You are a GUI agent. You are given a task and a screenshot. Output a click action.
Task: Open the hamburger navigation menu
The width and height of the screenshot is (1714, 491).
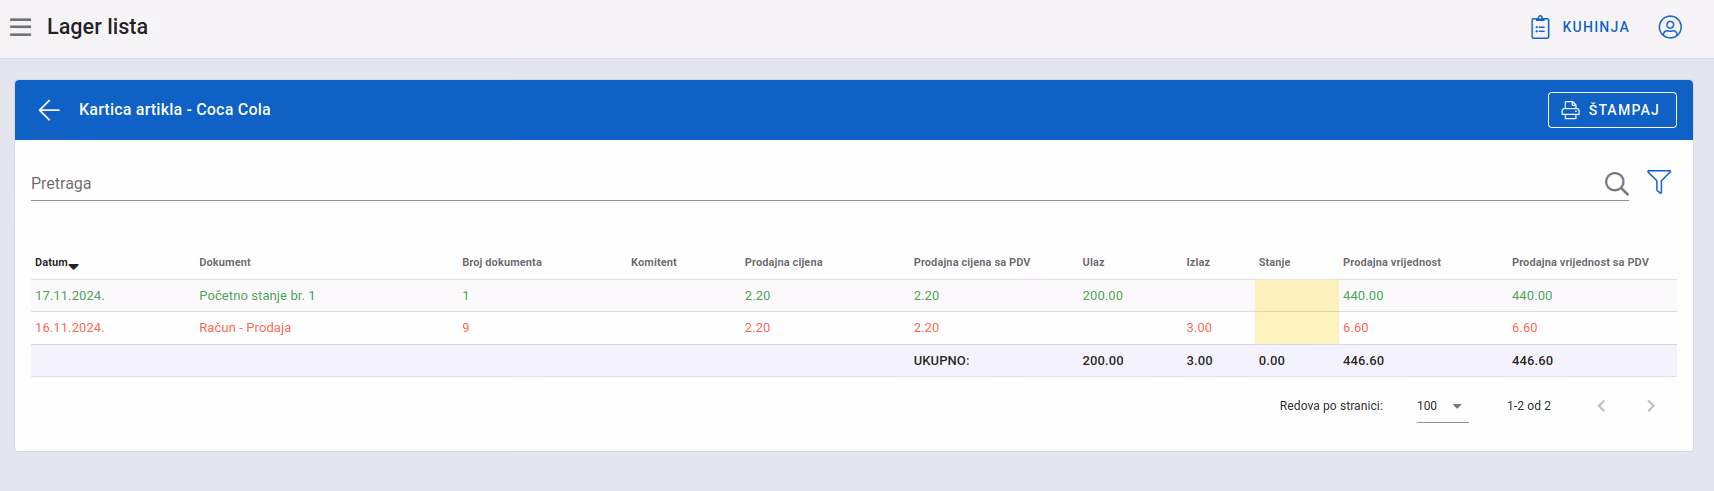coord(21,27)
